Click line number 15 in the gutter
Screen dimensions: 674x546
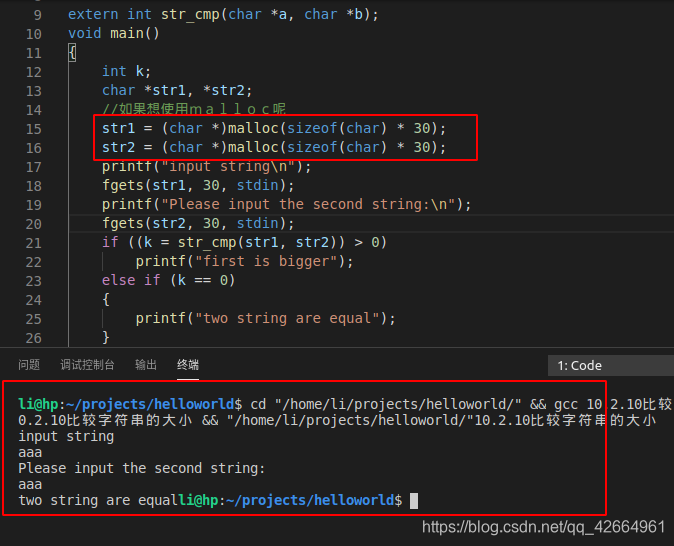34,129
